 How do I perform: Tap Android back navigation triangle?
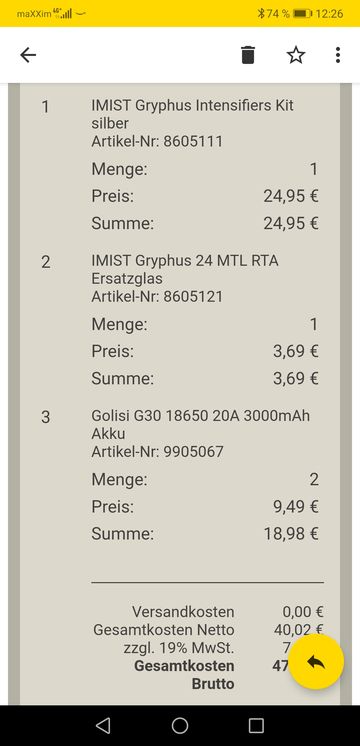(x=103, y=726)
